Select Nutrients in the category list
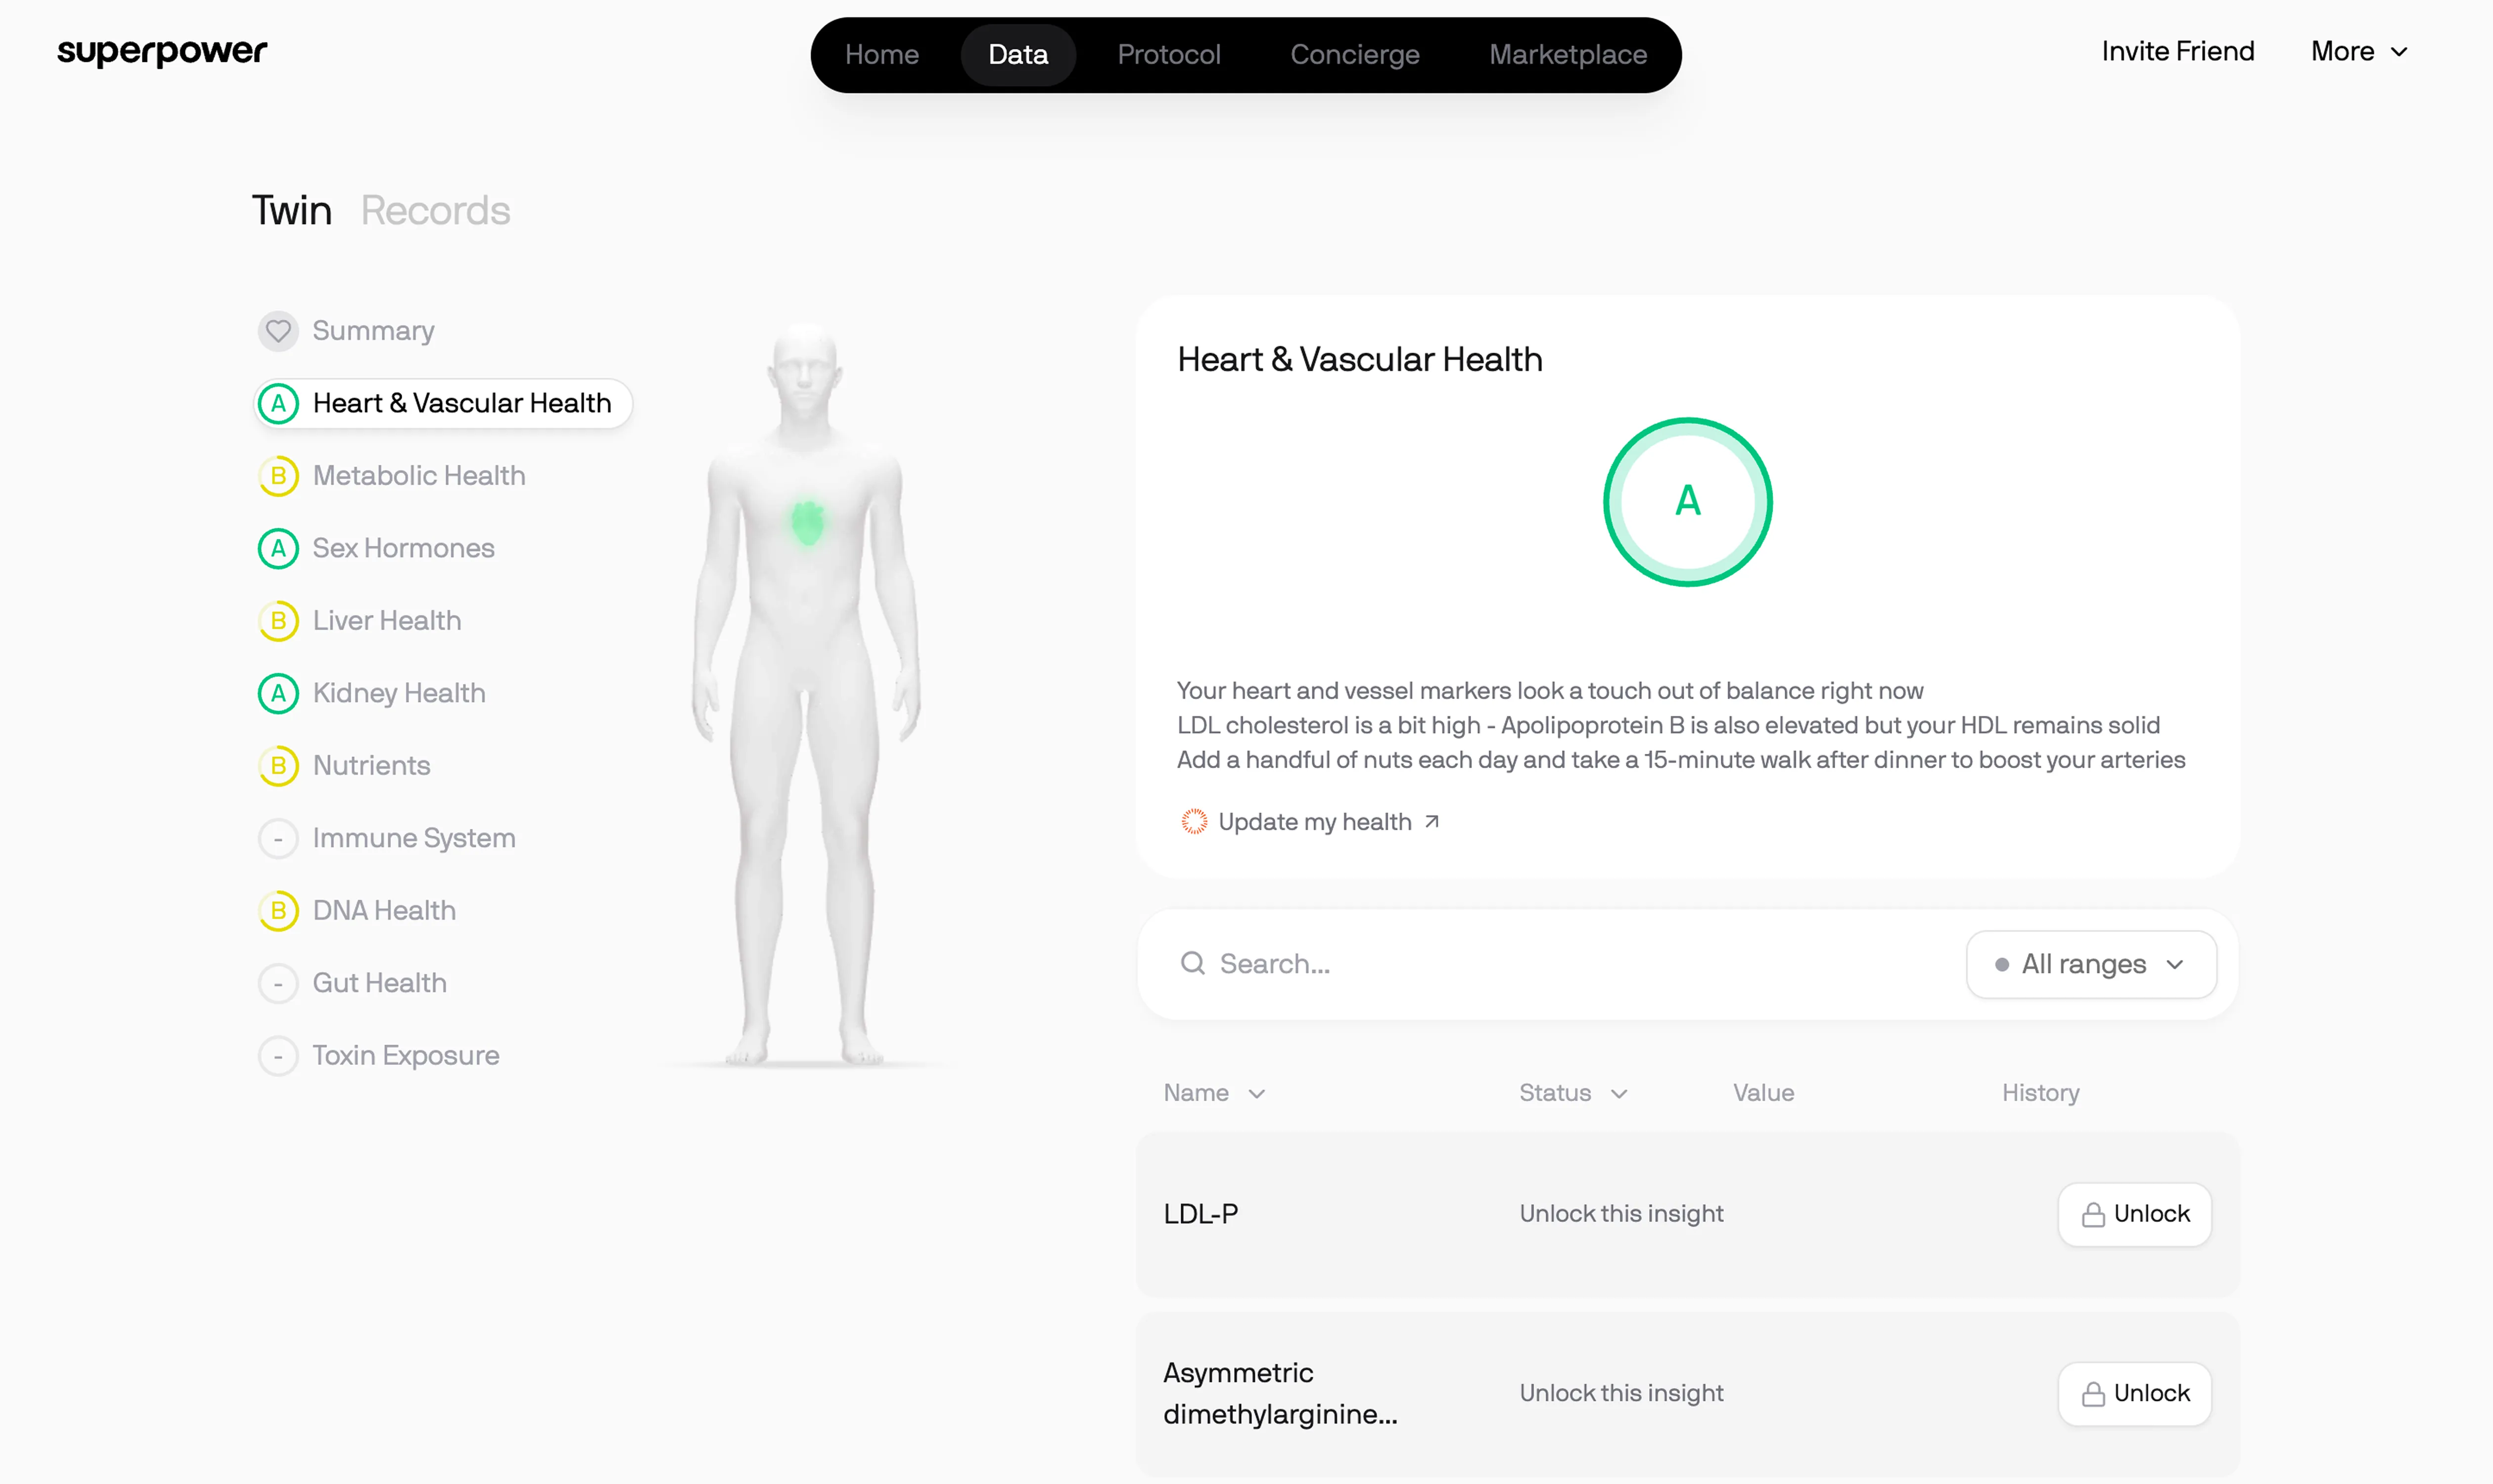The image size is (2493, 1484). pos(371,766)
